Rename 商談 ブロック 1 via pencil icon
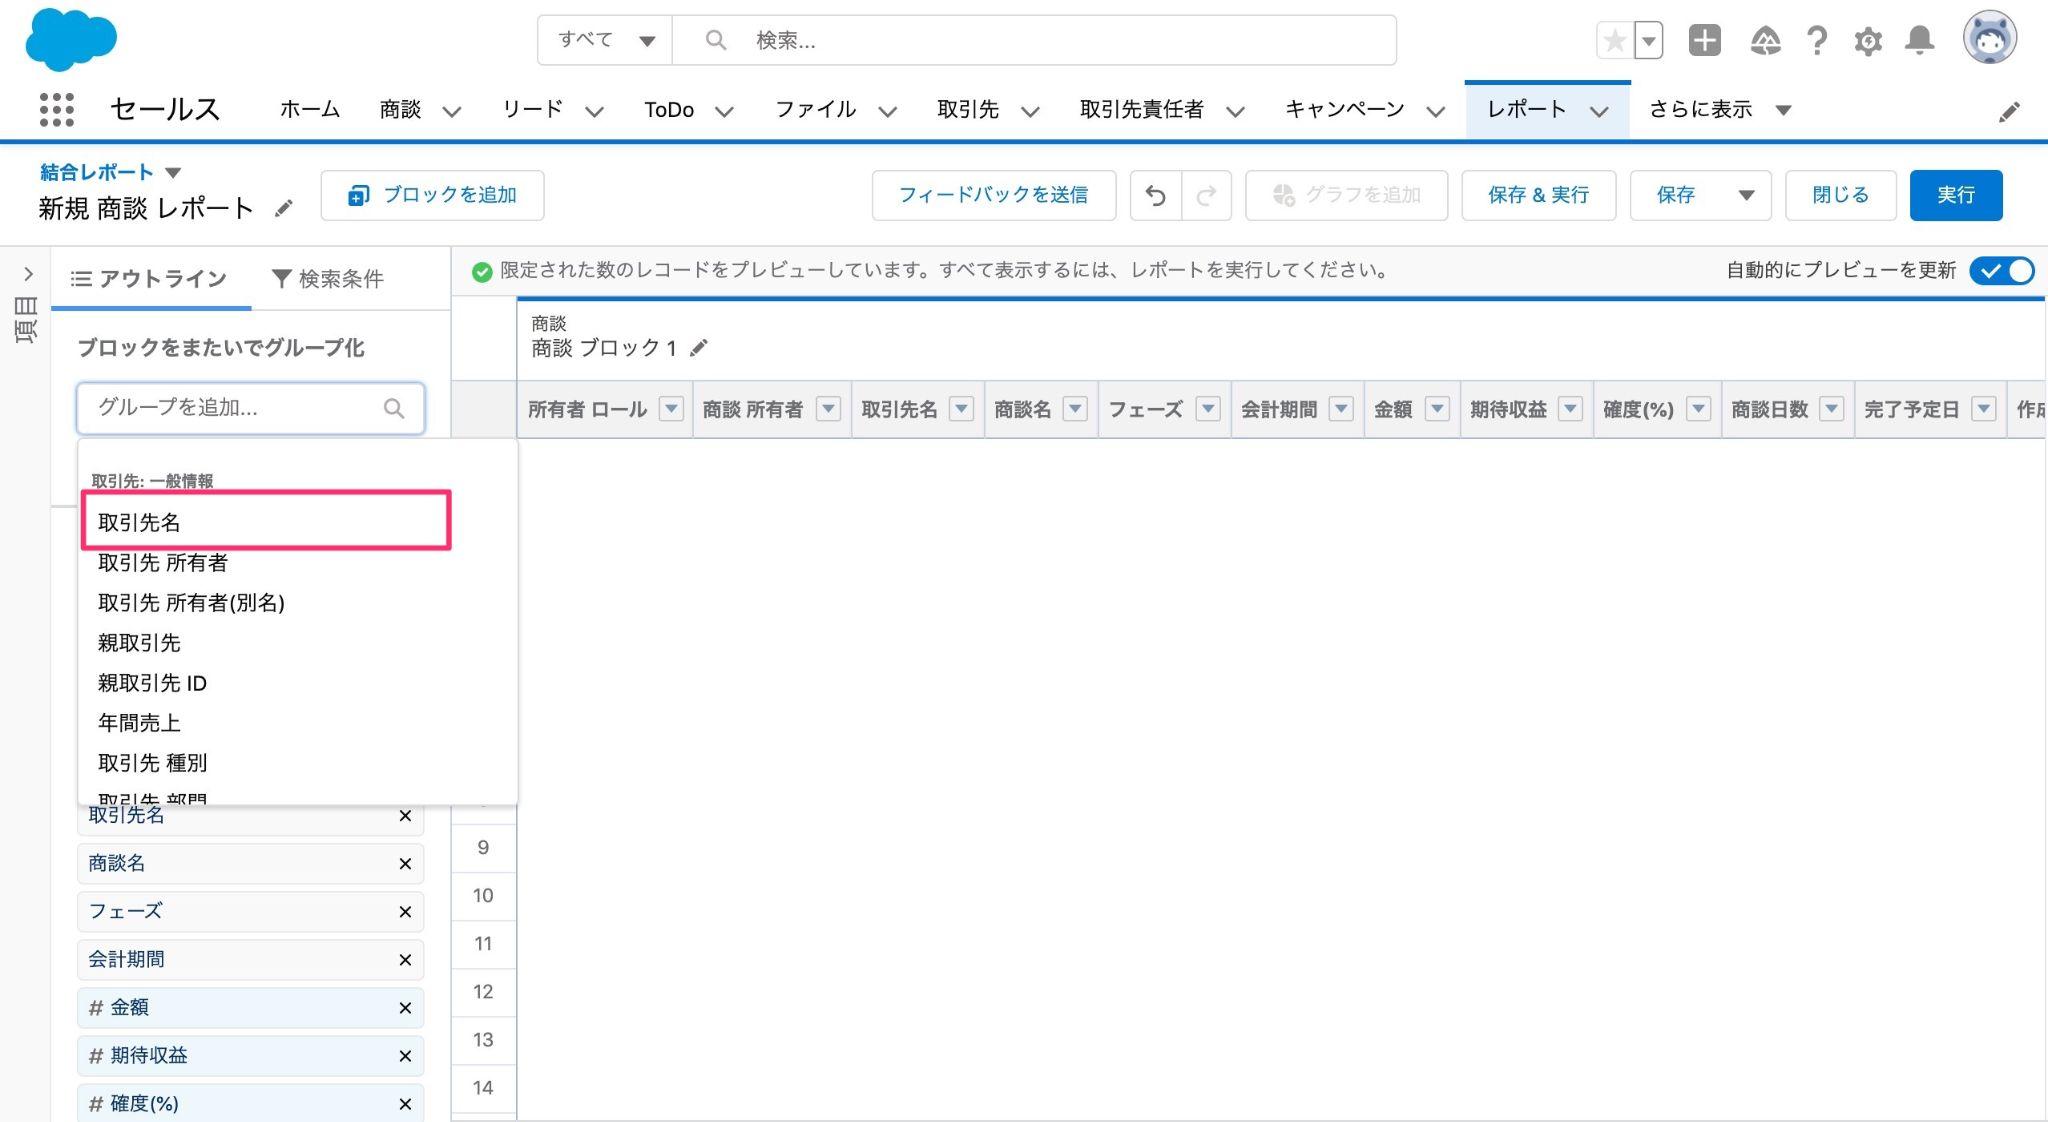Screen dimensions: 2048x1122 pyautogui.click(x=699, y=348)
